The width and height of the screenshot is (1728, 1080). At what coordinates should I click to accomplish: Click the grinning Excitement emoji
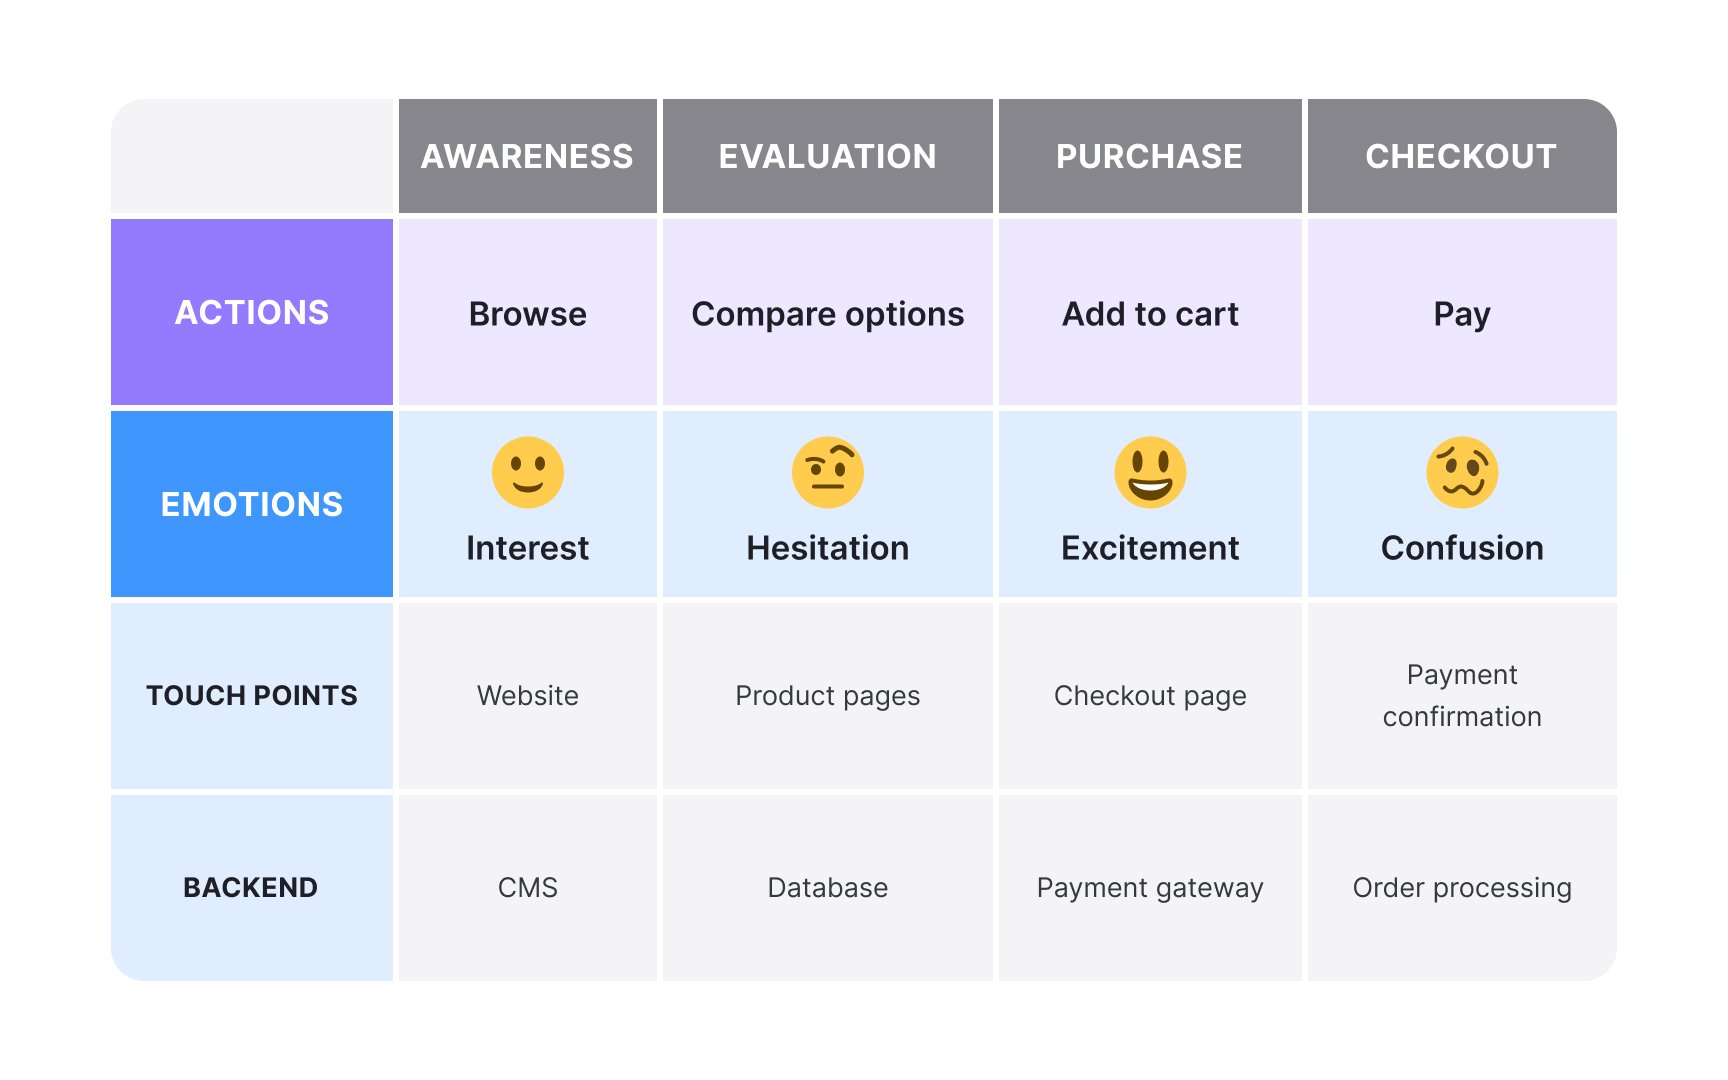tap(1150, 472)
